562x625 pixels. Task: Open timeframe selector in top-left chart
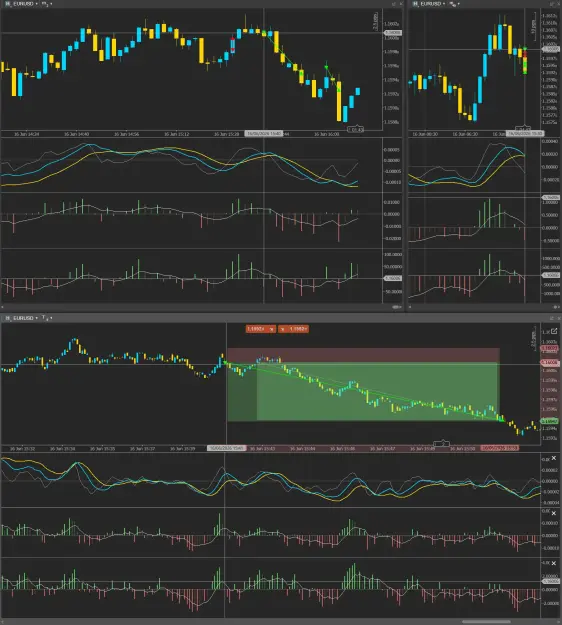(x=47, y=4)
